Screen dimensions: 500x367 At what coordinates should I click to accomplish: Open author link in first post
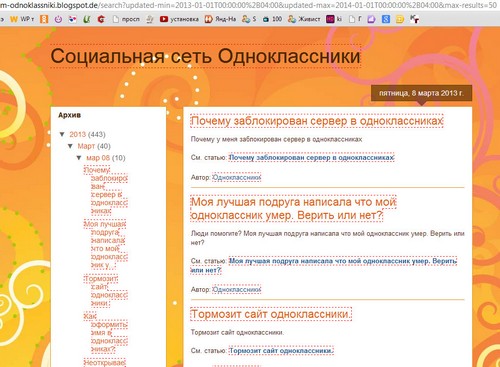[x=237, y=177]
